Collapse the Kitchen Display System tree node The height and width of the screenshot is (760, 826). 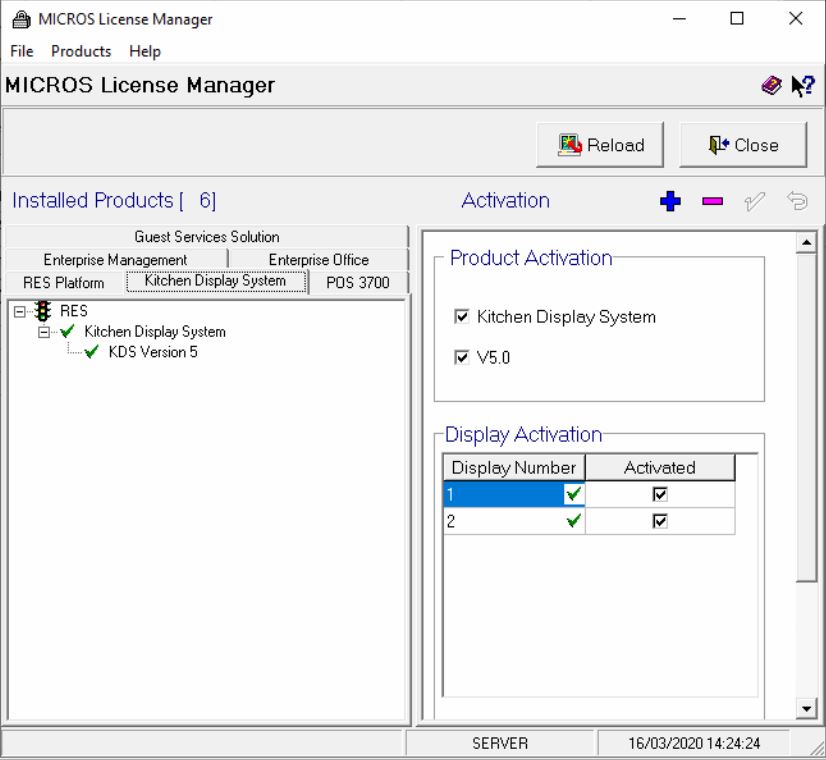[44, 332]
